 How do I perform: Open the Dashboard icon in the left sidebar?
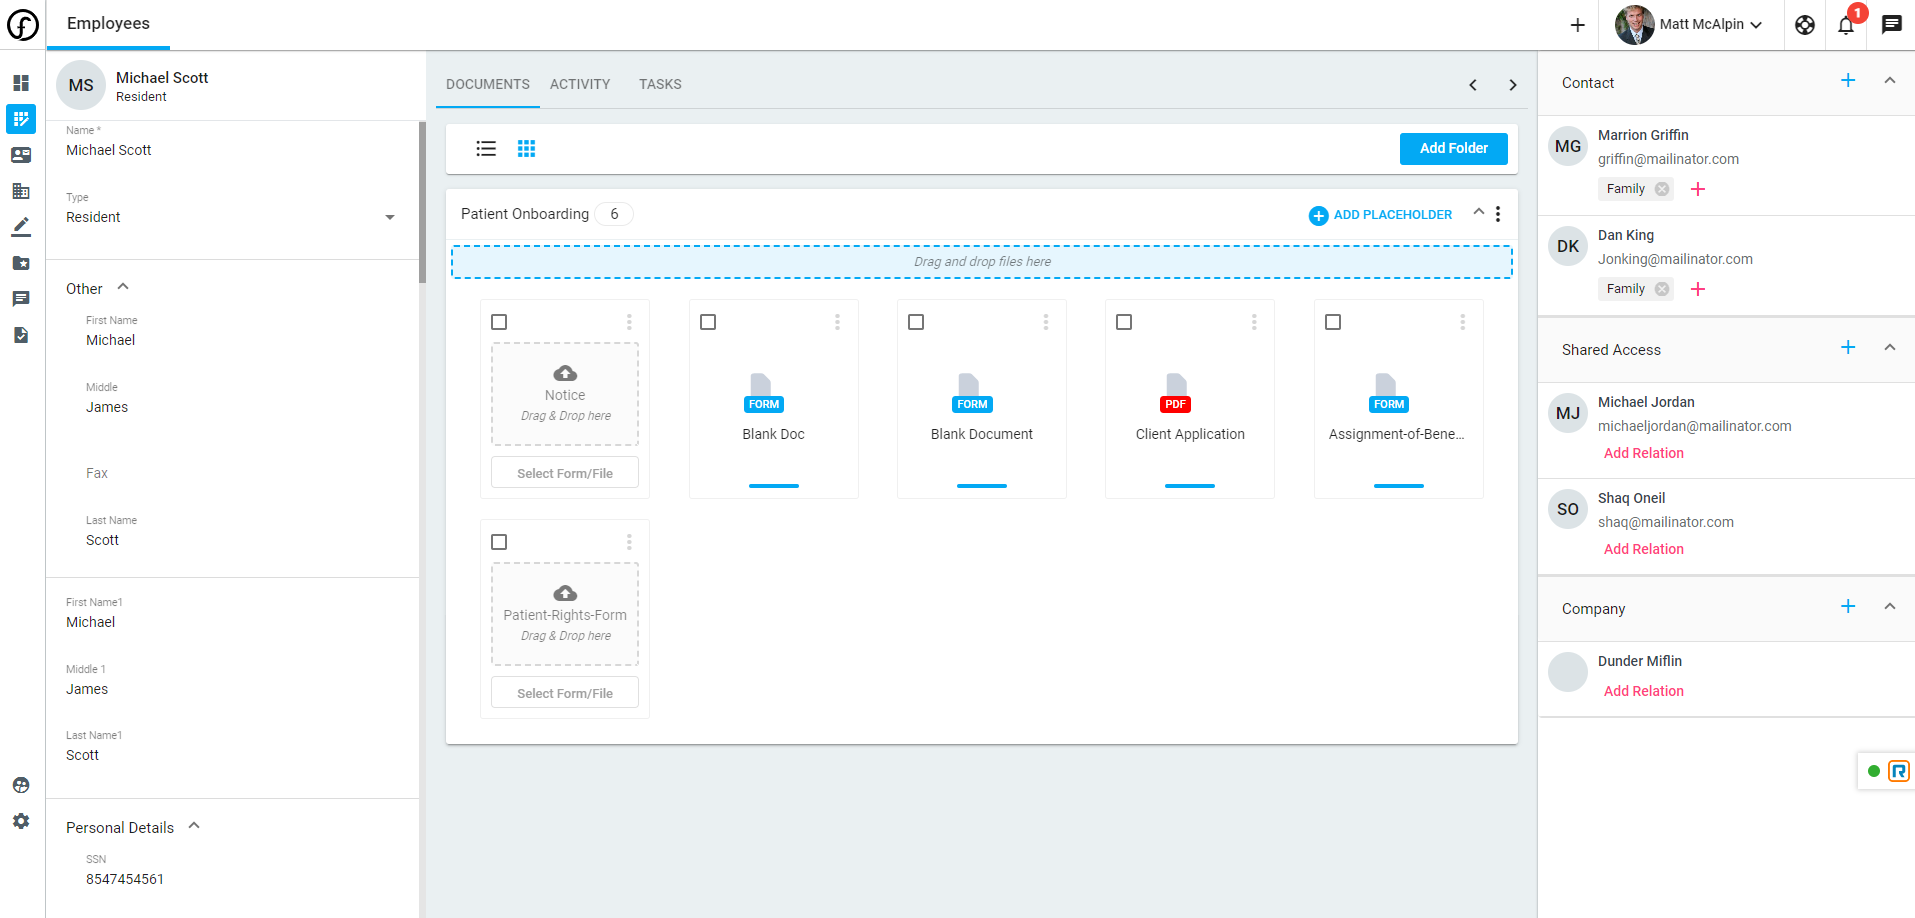(x=20, y=84)
